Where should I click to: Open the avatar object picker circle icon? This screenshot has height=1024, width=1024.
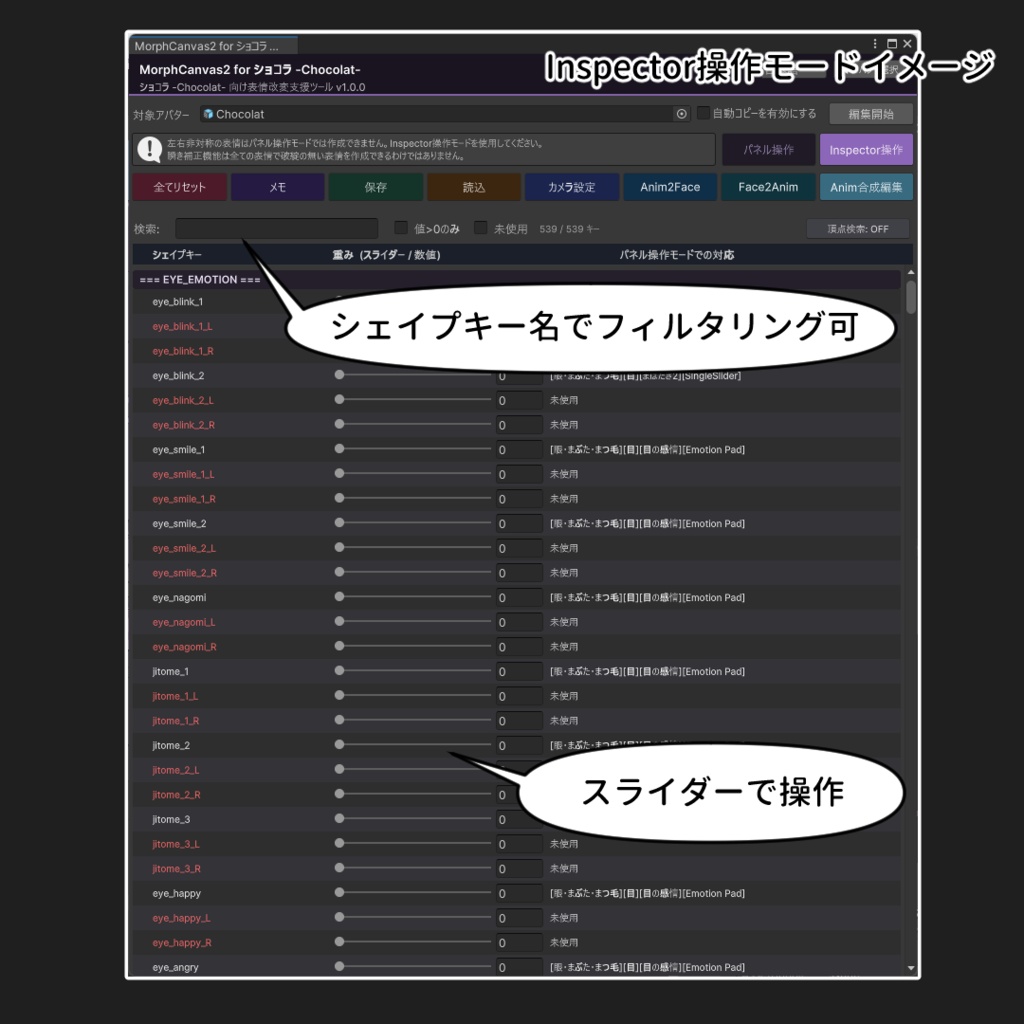pos(681,114)
